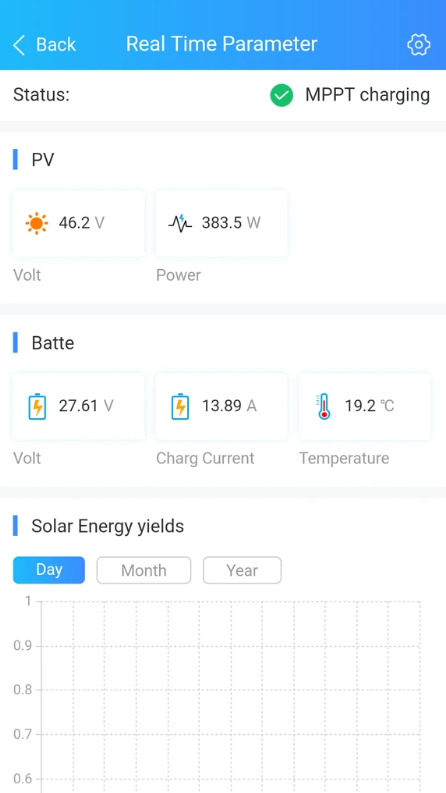446x793 pixels.
Task: Tap the orange sun PV voltage icon
Action: pyautogui.click(x=37, y=223)
